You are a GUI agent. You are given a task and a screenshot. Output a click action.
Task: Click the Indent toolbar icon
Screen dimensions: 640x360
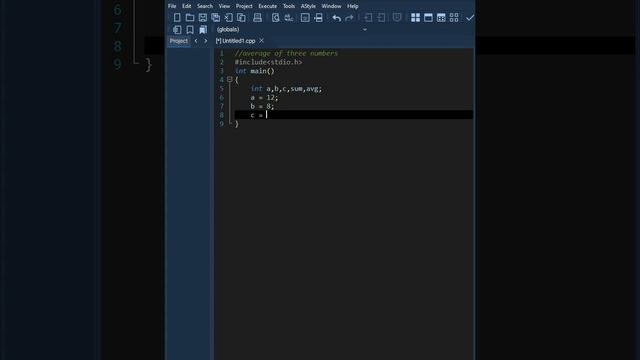(368, 18)
